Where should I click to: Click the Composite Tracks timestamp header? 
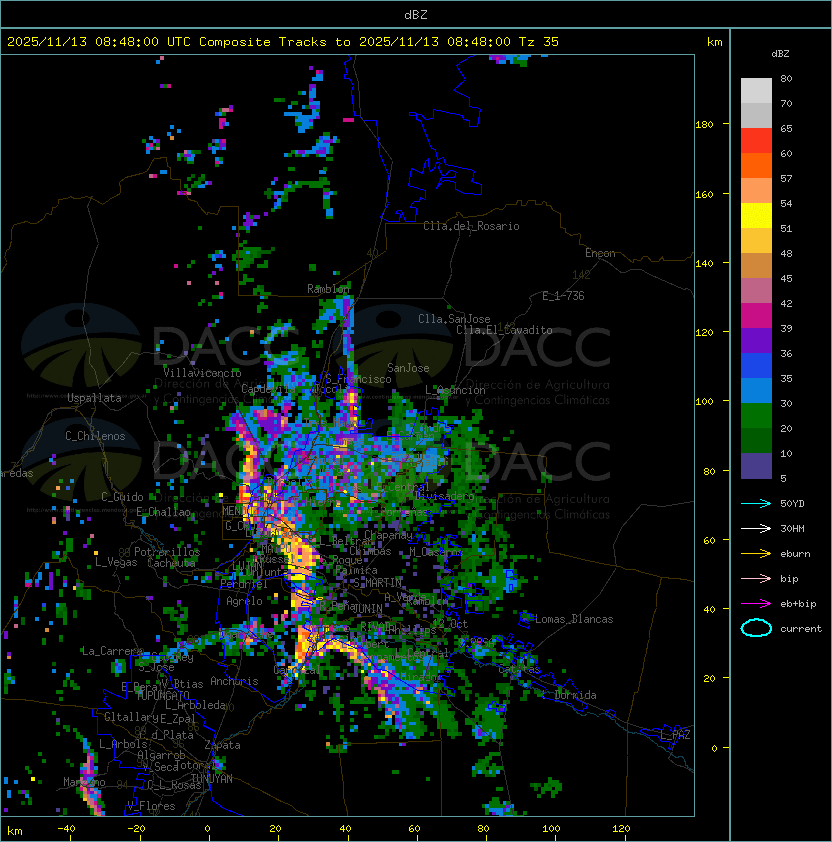coord(283,42)
